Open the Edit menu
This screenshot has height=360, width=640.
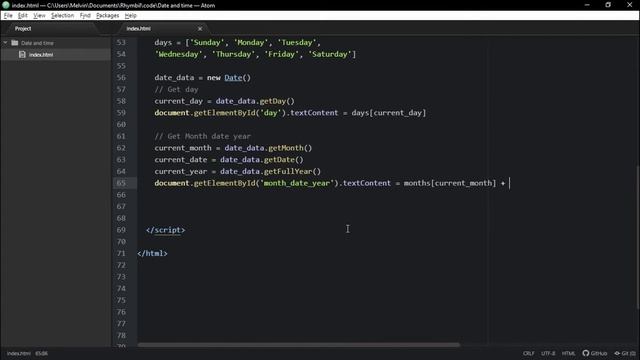[23, 16]
